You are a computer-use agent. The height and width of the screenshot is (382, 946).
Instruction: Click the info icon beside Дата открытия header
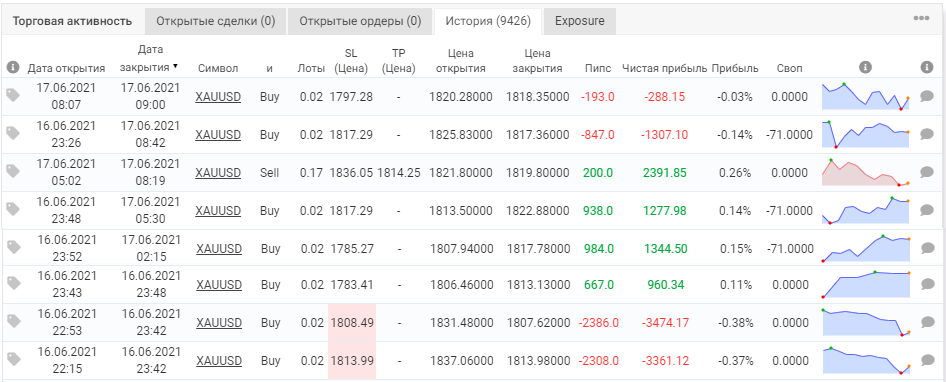point(13,68)
